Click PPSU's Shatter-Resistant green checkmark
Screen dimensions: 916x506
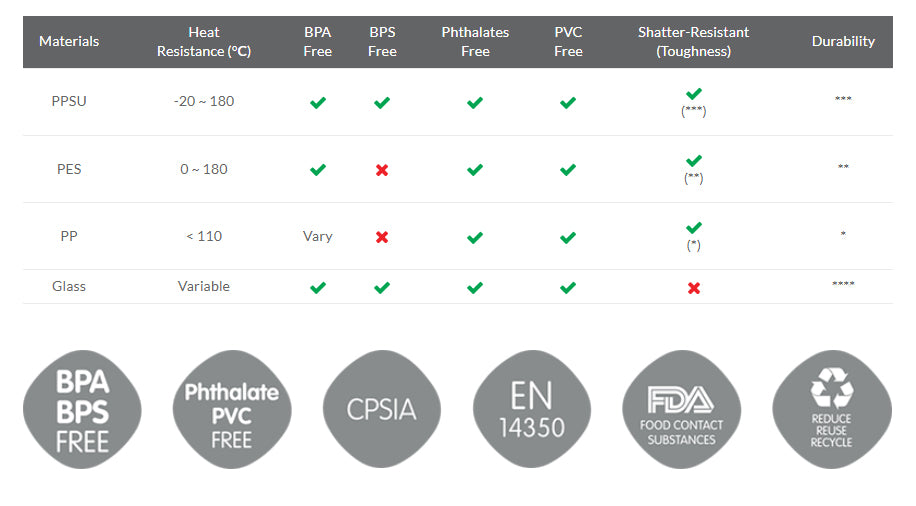tap(694, 93)
